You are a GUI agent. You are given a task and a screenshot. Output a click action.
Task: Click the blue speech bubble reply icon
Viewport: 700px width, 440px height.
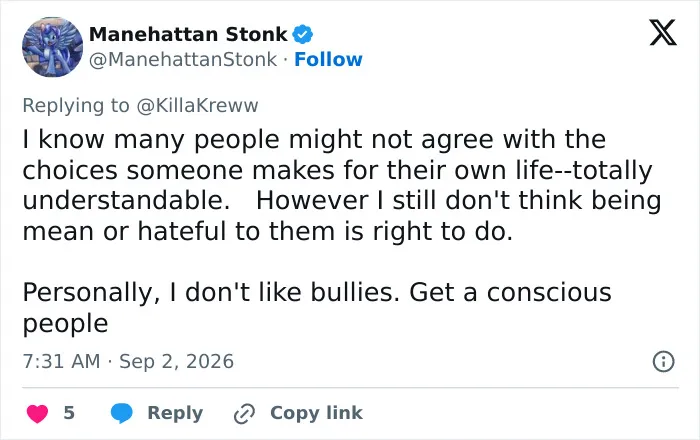click(121, 413)
